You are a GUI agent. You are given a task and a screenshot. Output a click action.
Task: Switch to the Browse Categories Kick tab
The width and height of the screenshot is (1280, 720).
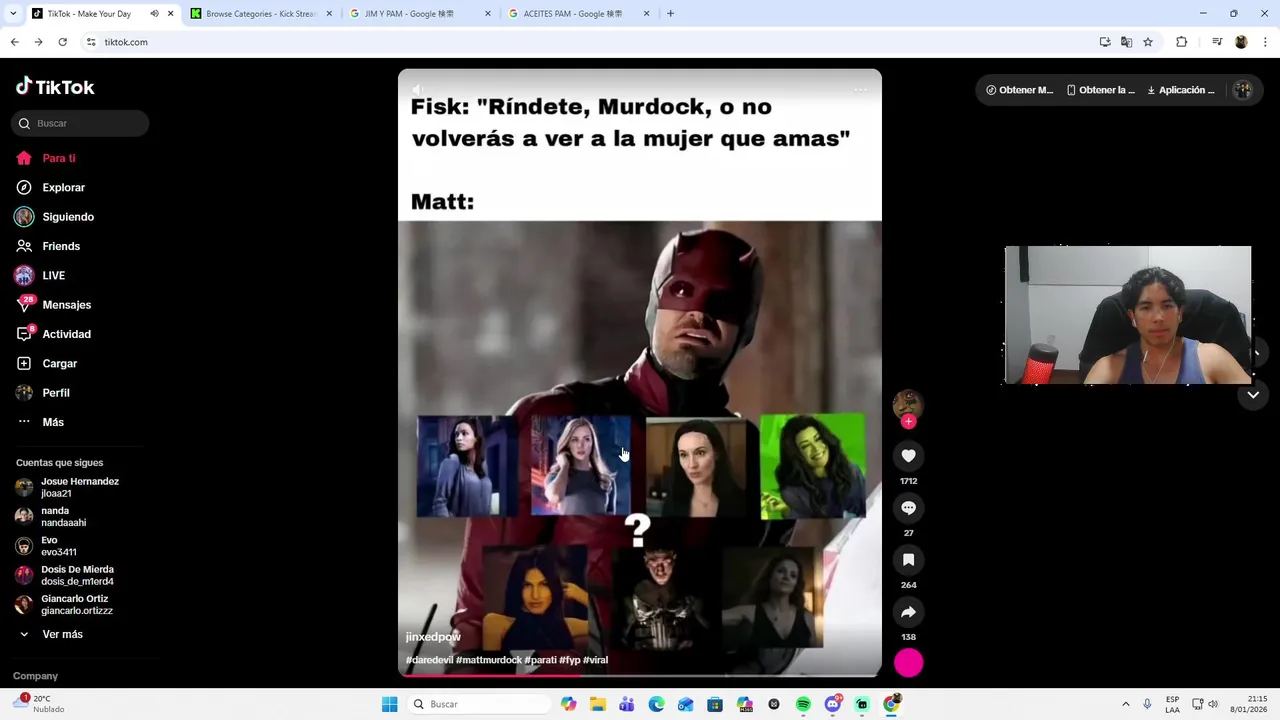(260, 14)
